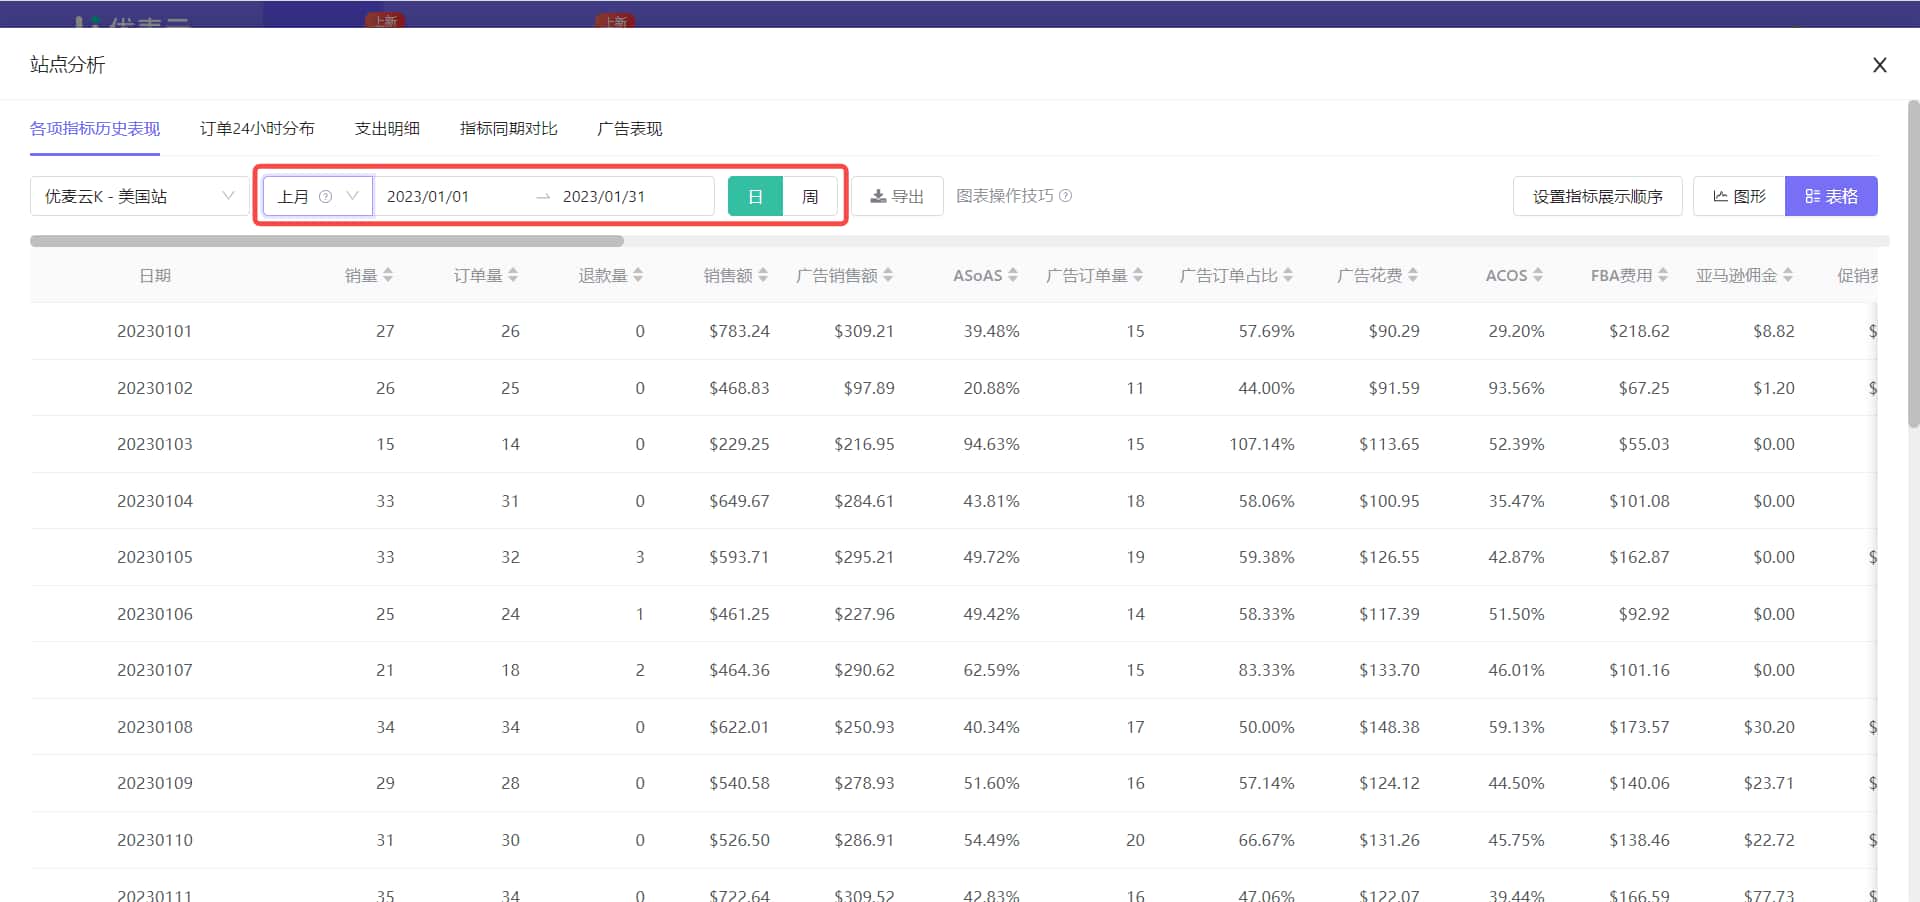Open the 优麦云K - 美国站 site dropdown
This screenshot has width=1920, height=902.
pos(139,196)
